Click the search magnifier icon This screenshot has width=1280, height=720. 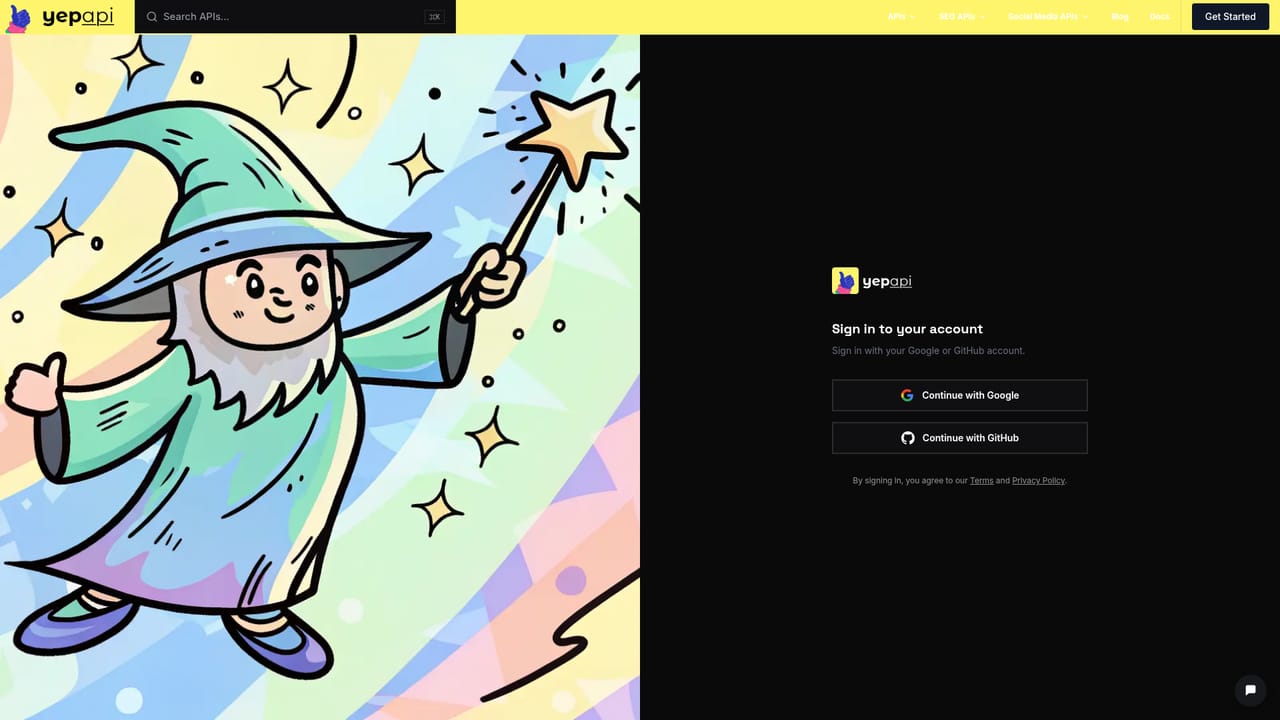pos(152,17)
